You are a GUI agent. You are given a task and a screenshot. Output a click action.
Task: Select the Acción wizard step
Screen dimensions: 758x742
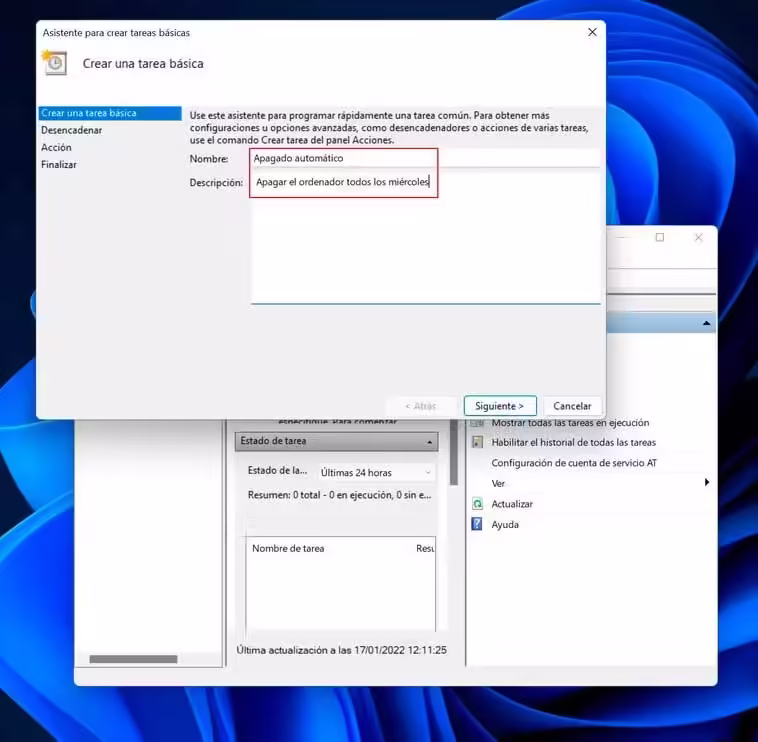(x=56, y=147)
